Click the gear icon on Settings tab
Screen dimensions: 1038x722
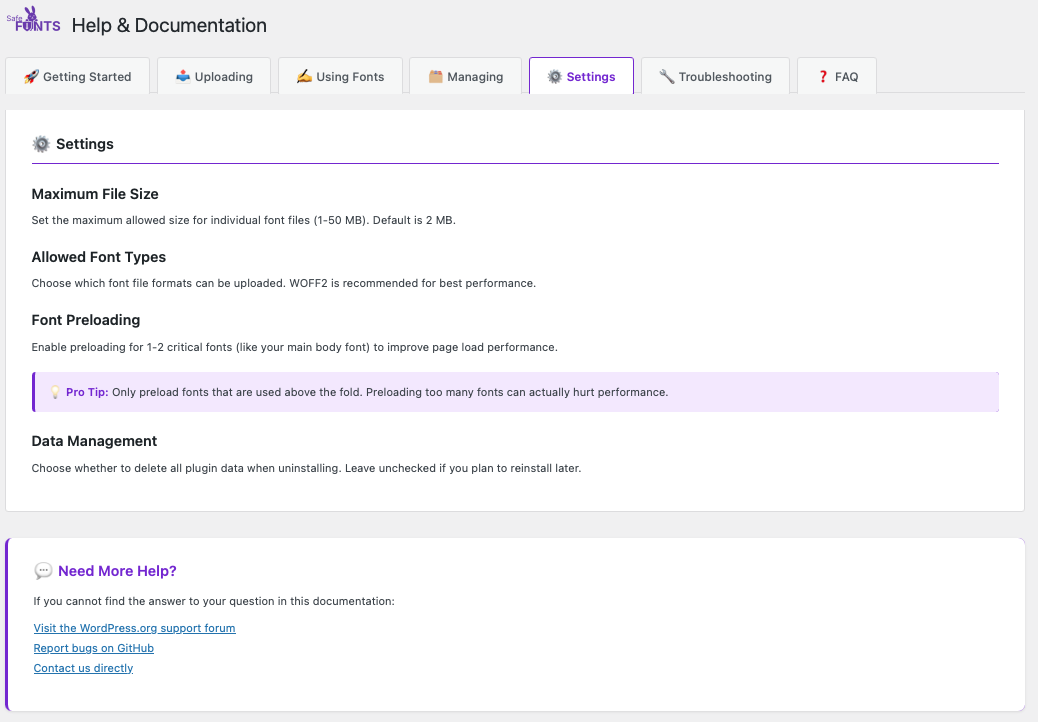pos(554,77)
